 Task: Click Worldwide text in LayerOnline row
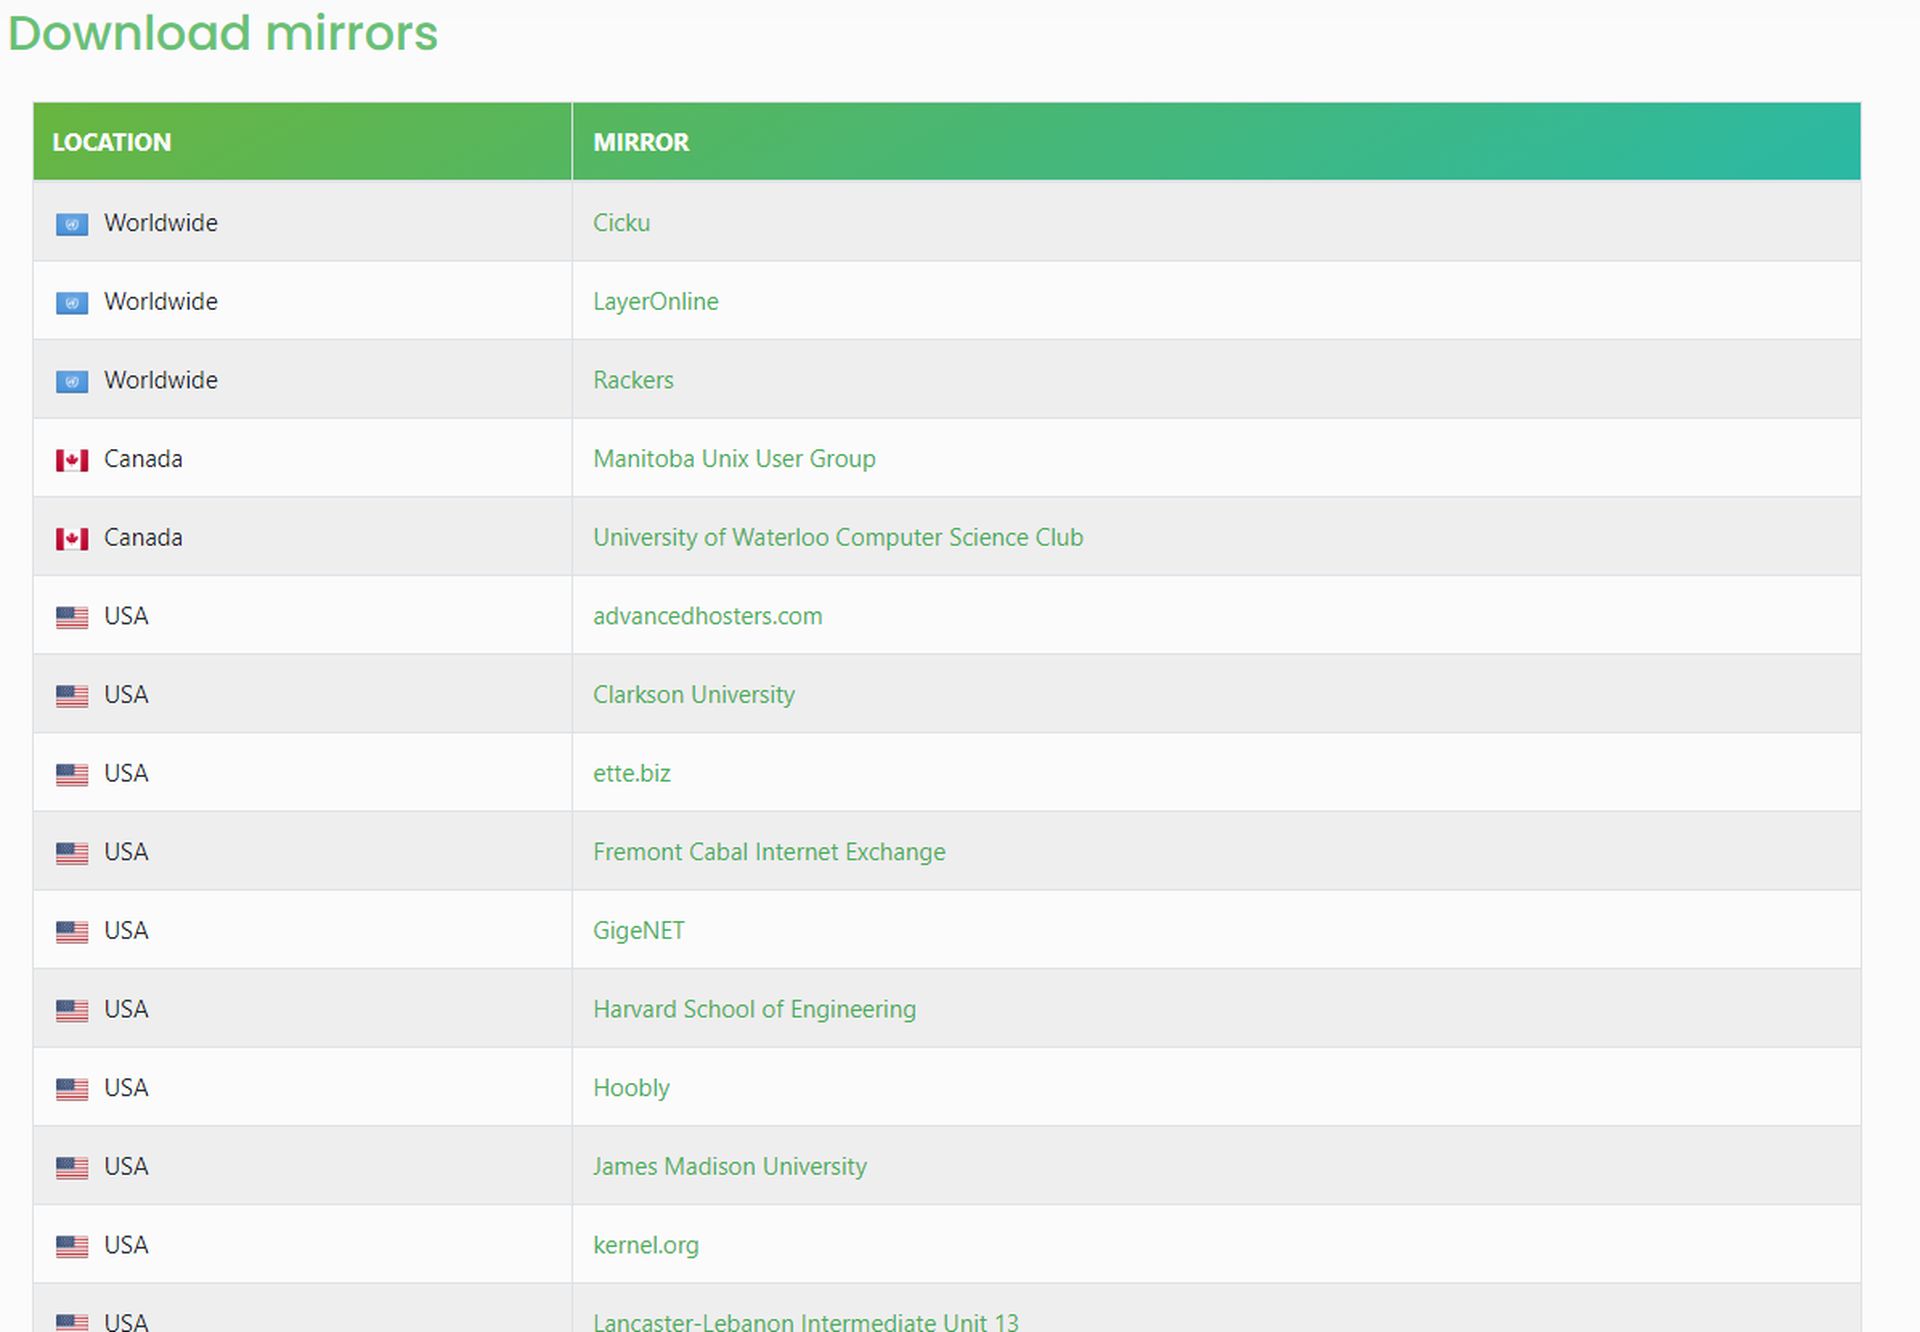coord(160,302)
